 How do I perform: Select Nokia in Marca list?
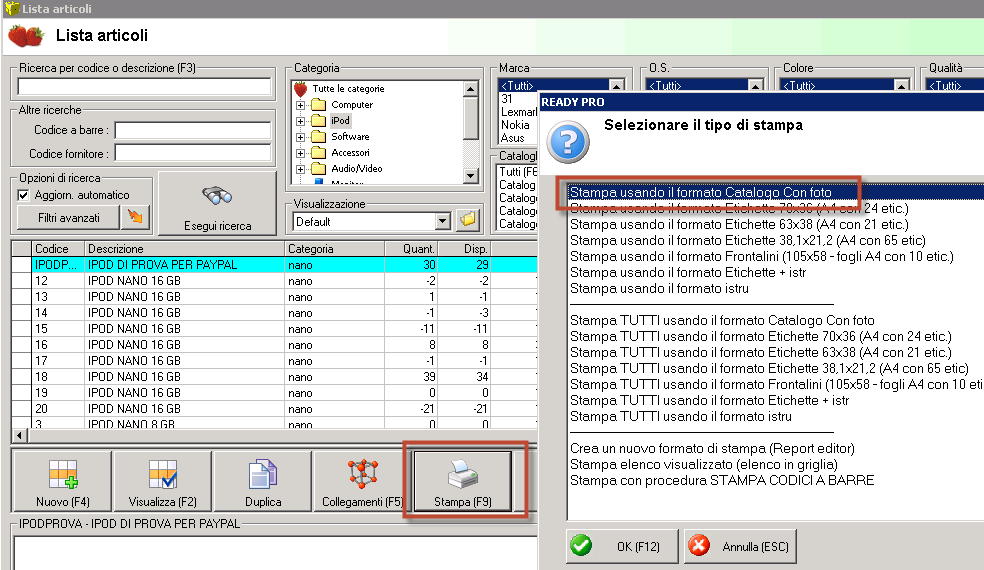(515, 125)
